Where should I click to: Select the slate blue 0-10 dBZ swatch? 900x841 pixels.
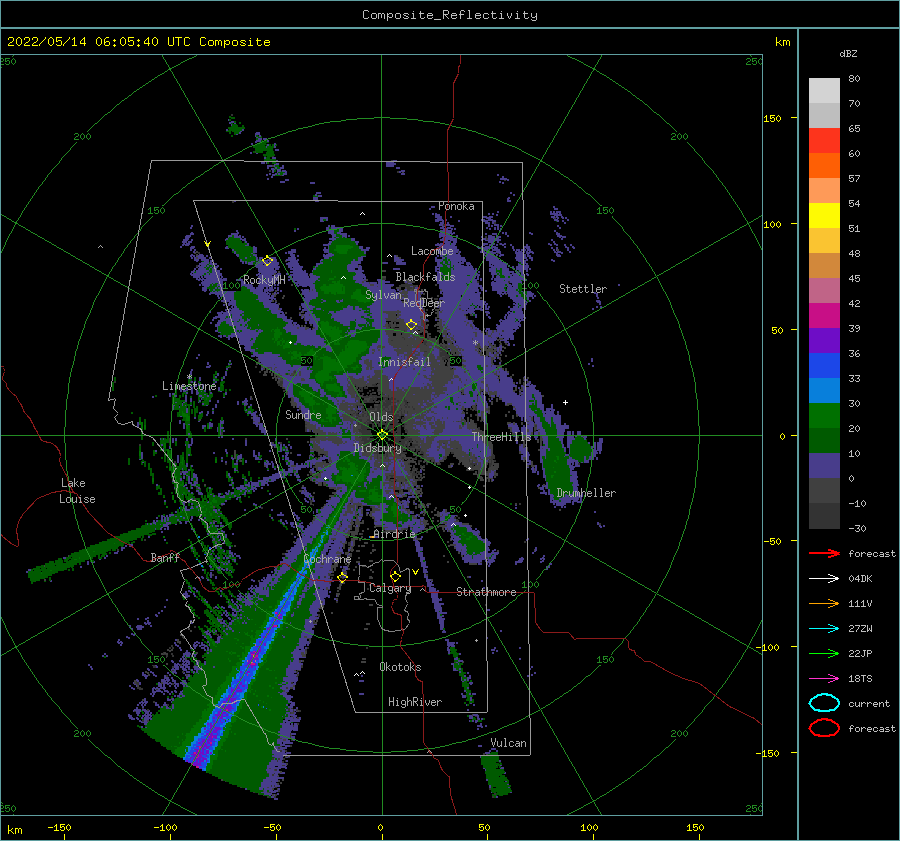pos(824,466)
